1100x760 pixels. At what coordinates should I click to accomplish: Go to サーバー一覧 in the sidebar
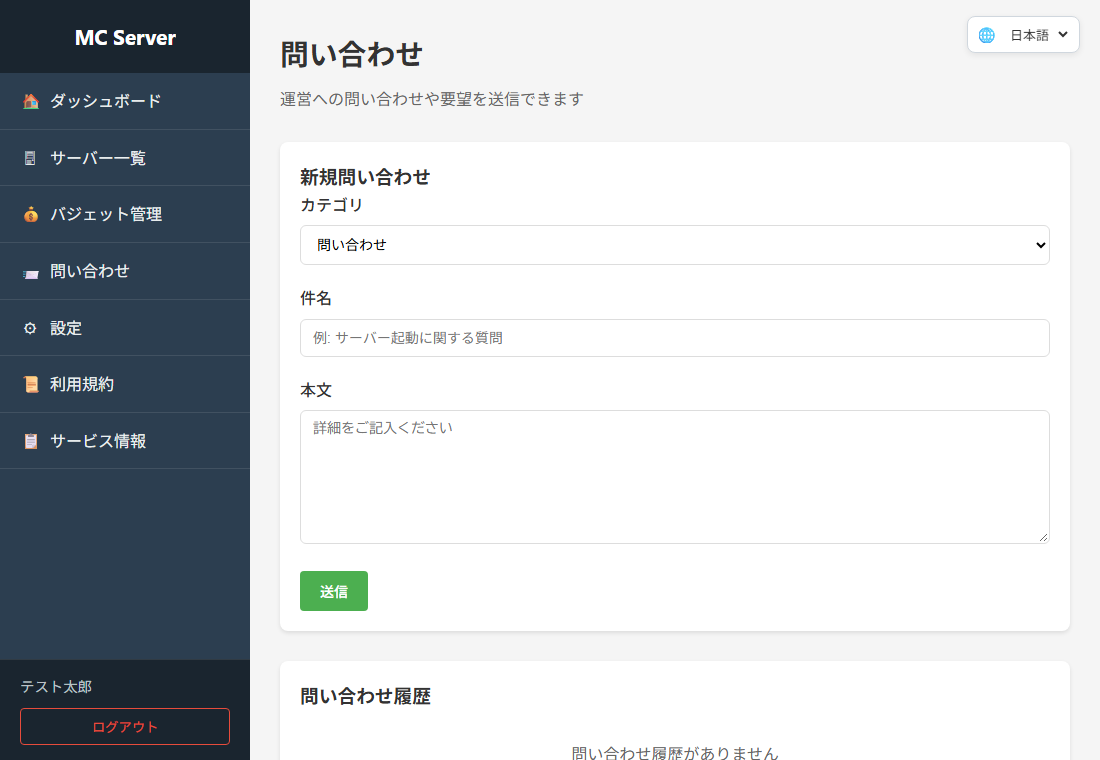125,158
